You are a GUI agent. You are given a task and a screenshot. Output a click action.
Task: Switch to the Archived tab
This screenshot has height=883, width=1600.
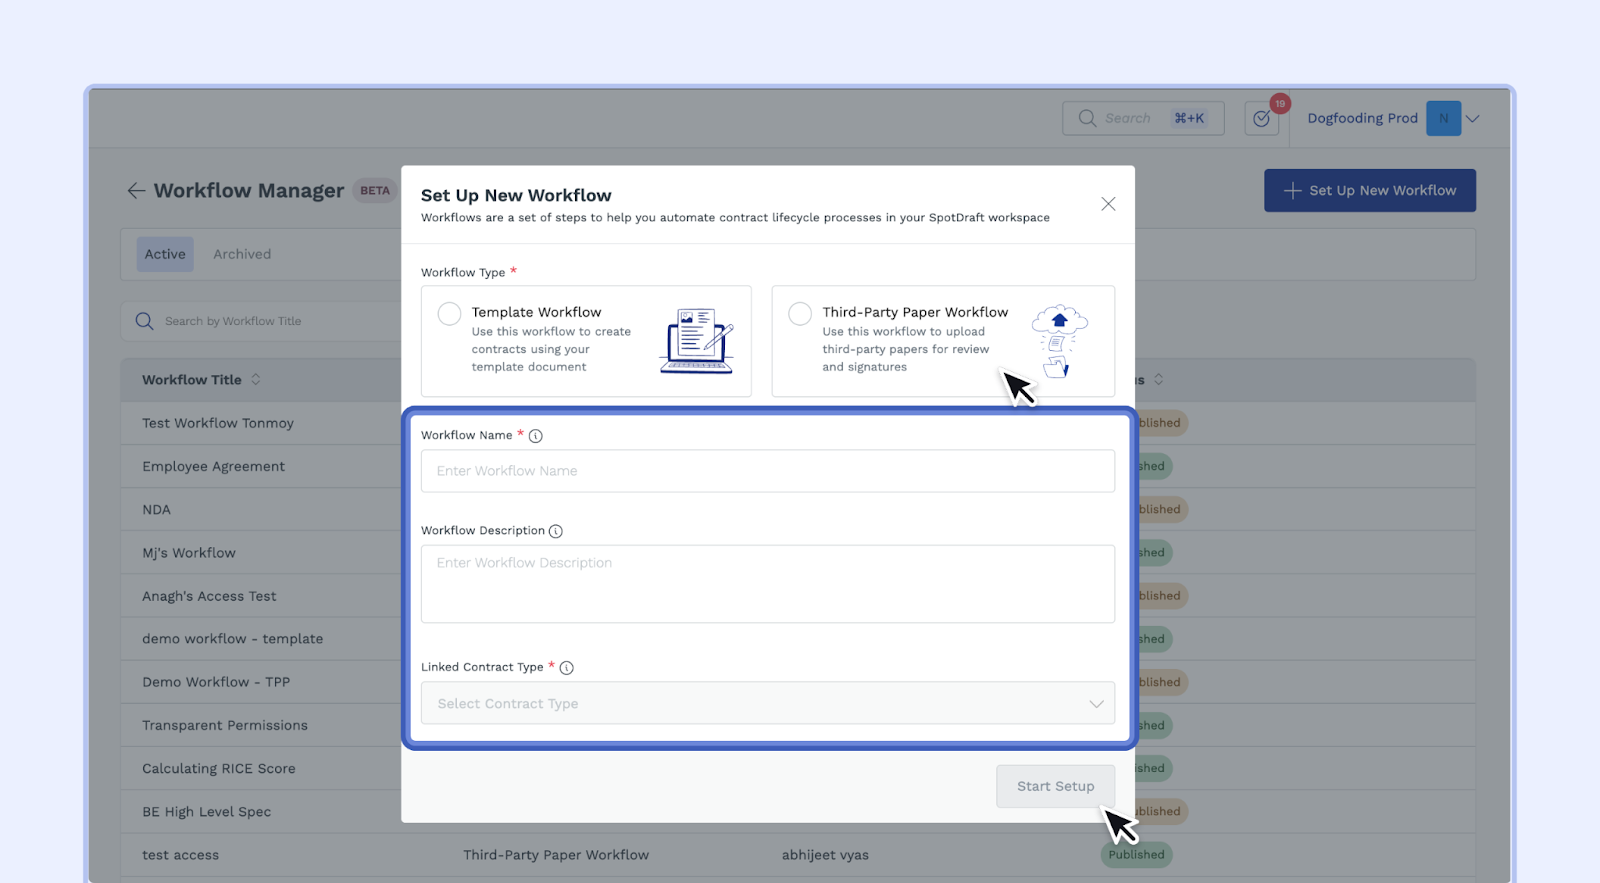[242, 254]
